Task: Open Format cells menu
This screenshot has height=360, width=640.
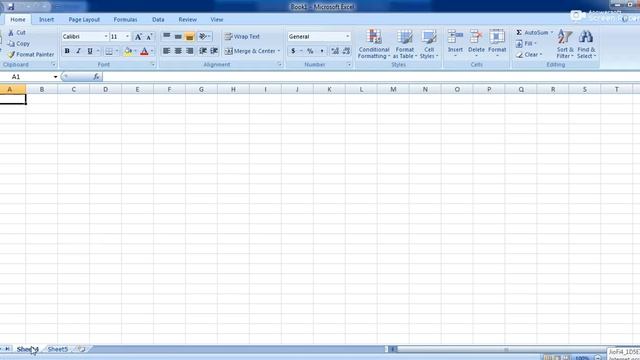Action: pyautogui.click(x=497, y=43)
